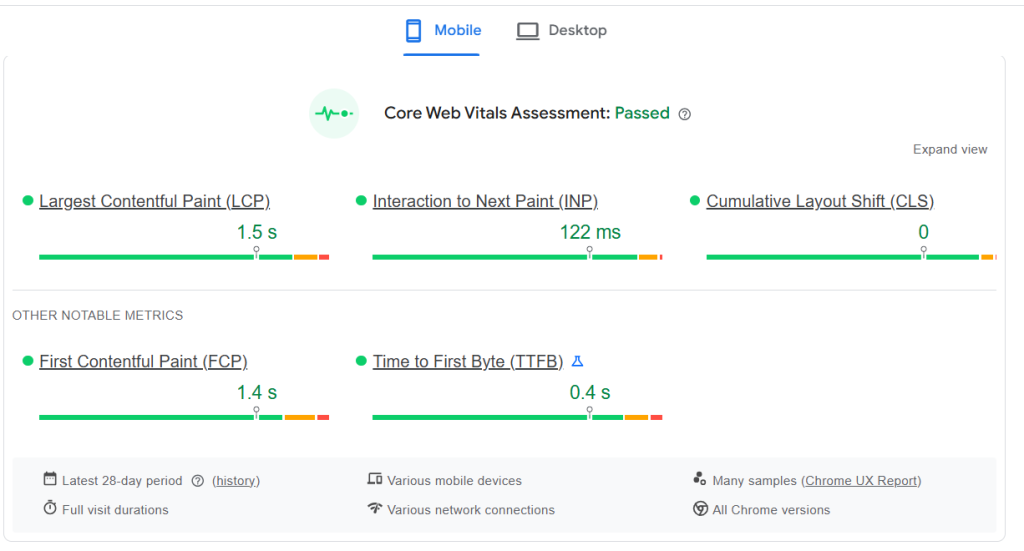Image resolution: width=1024 pixels, height=551 pixels.
Task: Click the stopwatch icon for visit durations
Action: [x=50, y=509]
